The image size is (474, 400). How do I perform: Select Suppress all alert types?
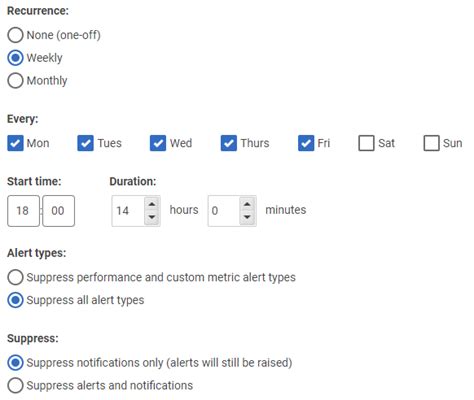click(15, 300)
